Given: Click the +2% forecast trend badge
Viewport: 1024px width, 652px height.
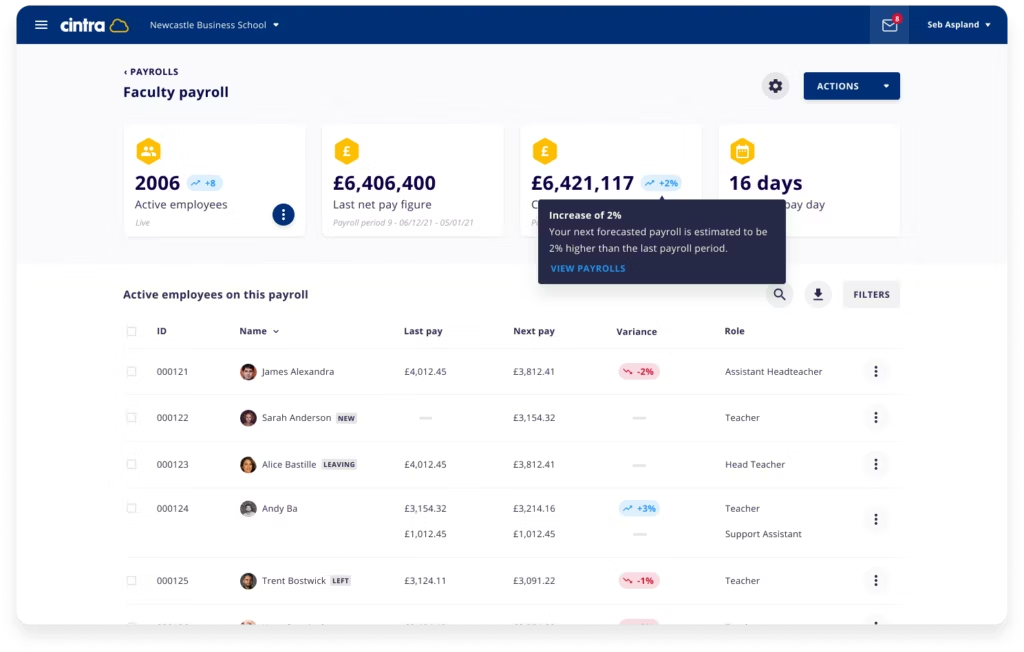Looking at the screenshot, I should pyautogui.click(x=661, y=183).
